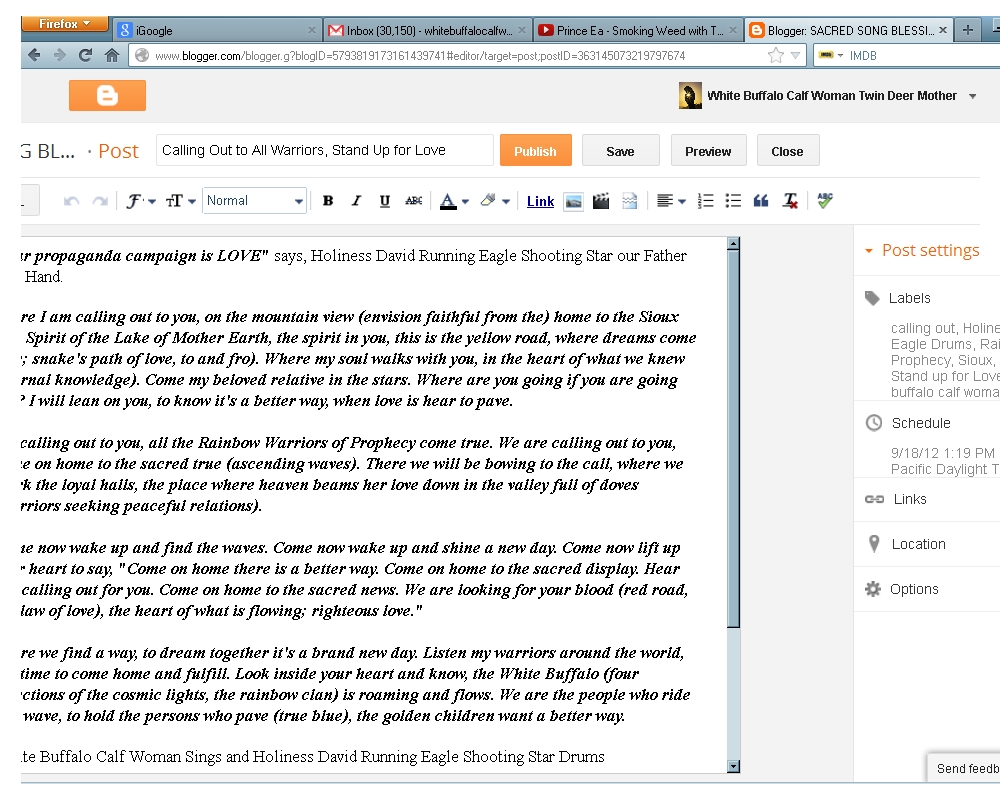The width and height of the screenshot is (1000, 800).
Task: Open the Labels setting
Action: [x=909, y=298]
